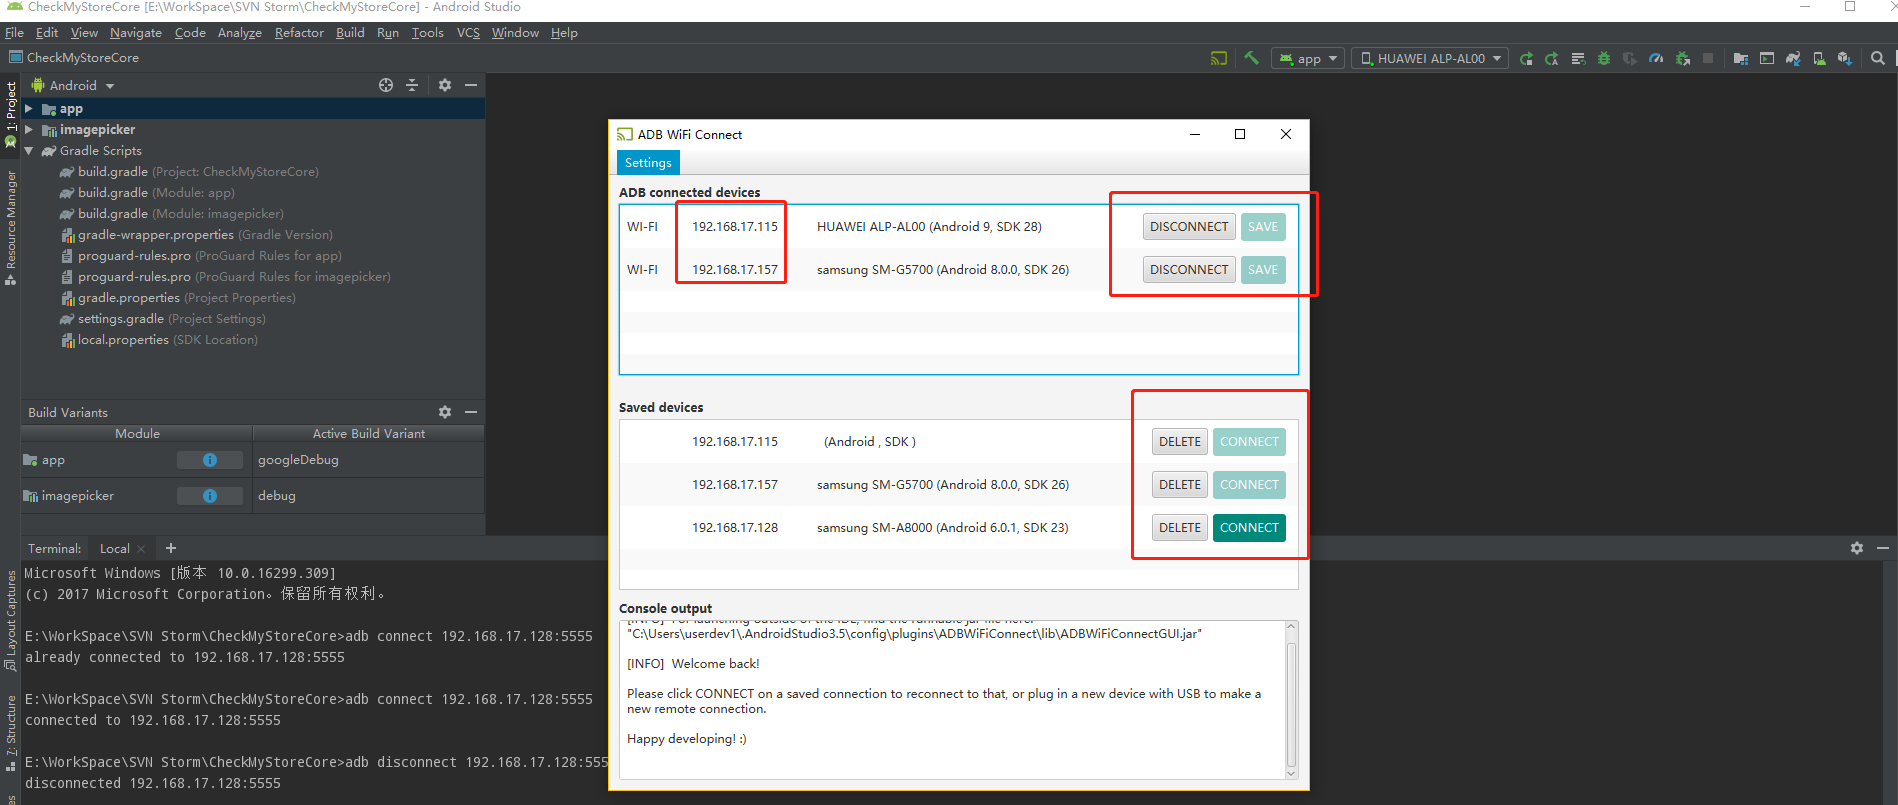The image size is (1898, 805).
Task: Save the HUAWEI ALP-AL00 connection
Action: click(1263, 227)
